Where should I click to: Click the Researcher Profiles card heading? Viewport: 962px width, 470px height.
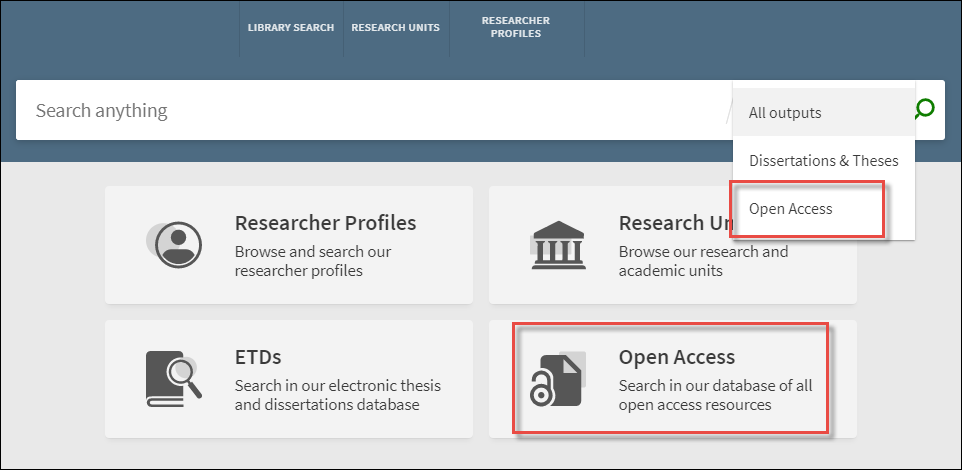pyautogui.click(x=325, y=222)
